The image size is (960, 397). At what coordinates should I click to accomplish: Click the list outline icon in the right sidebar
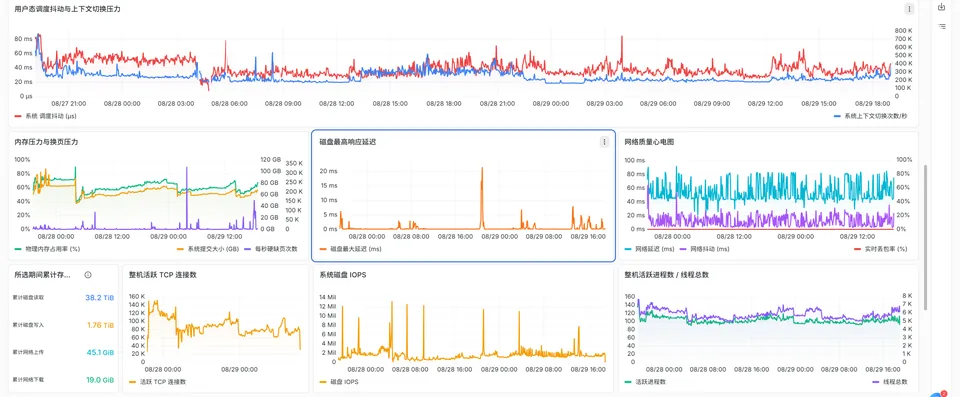pyautogui.click(x=942, y=26)
